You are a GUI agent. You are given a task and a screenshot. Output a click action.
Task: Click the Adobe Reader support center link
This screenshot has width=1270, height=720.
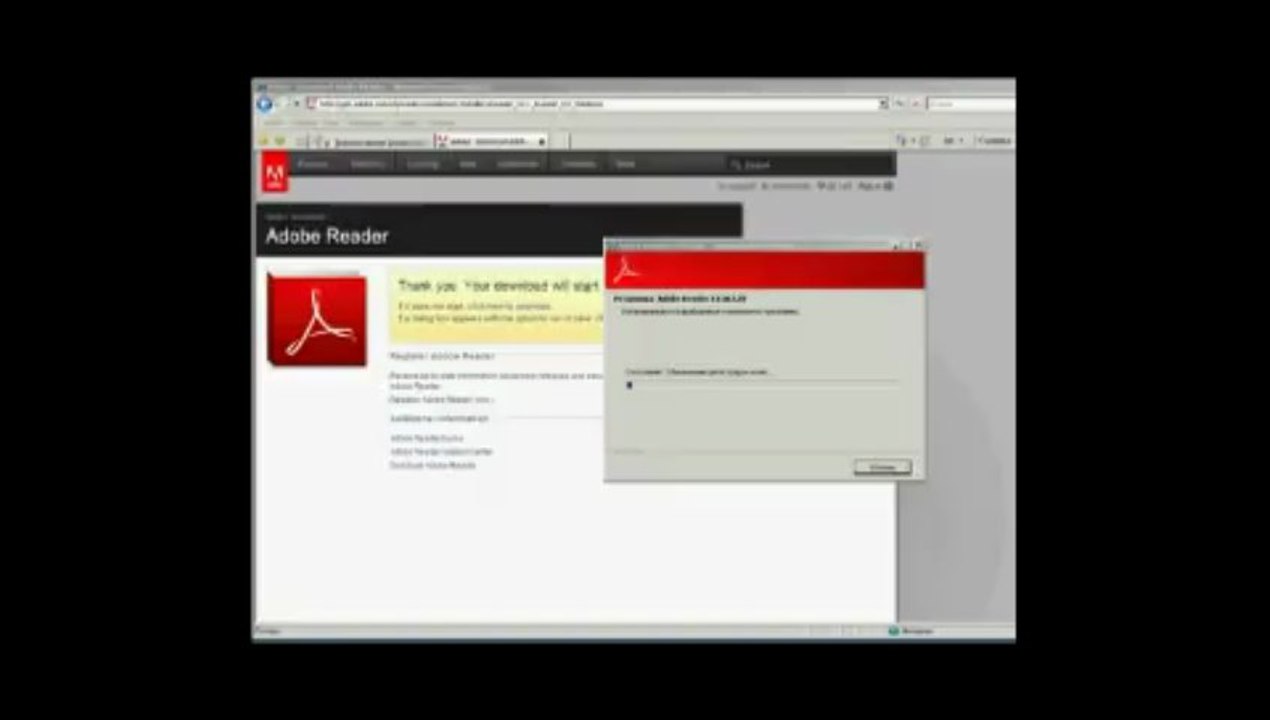pyautogui.click(x=441, y=452)
